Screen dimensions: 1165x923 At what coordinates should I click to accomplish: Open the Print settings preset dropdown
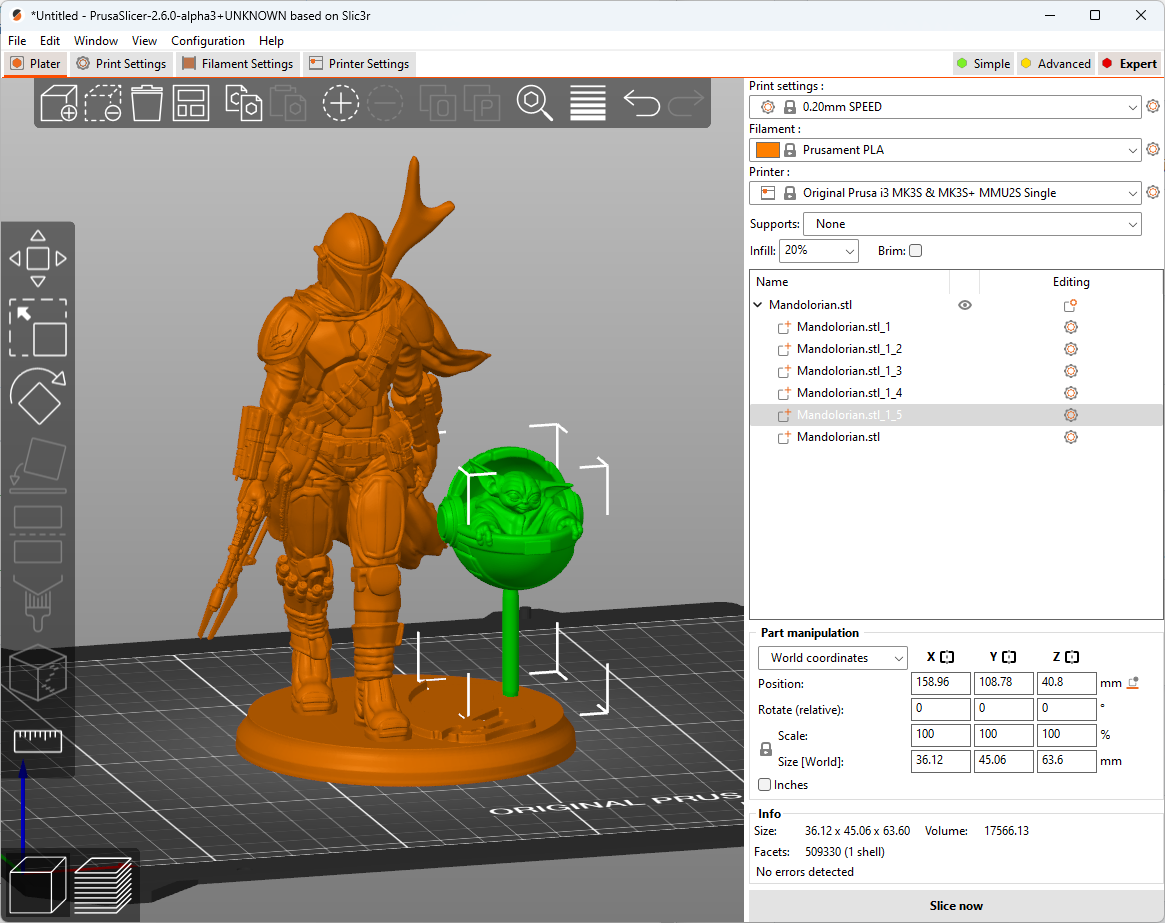pos(945,107)
